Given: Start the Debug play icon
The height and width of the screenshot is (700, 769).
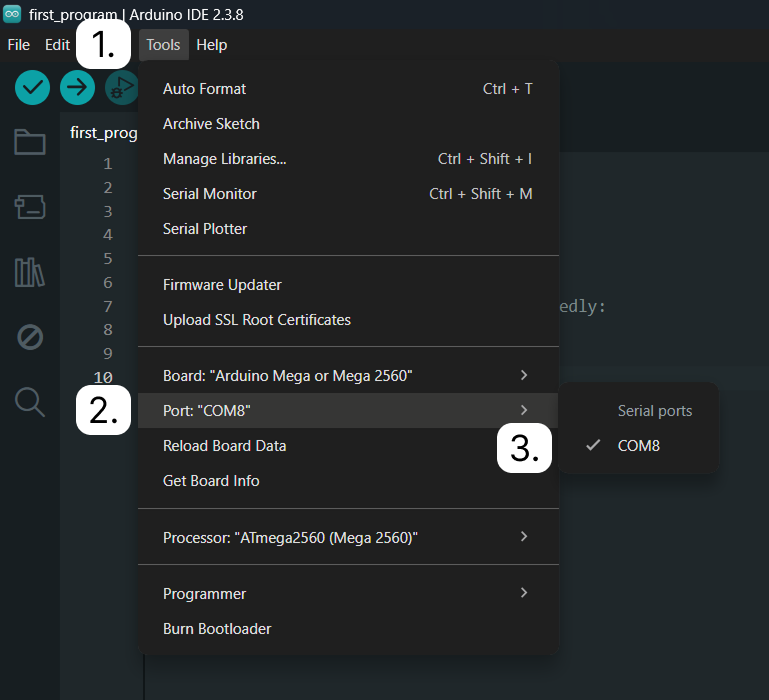Looking at the screenshot, I should pos(122,88).
